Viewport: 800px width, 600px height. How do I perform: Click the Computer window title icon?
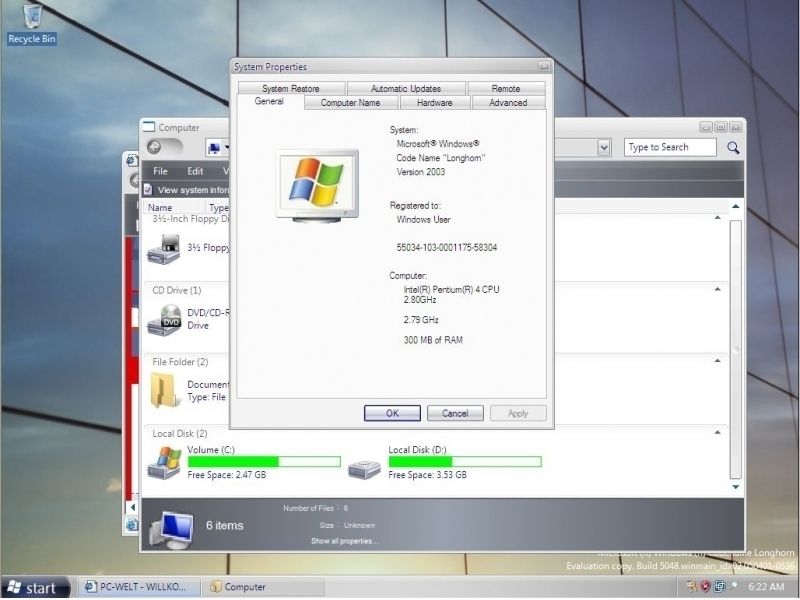[x=149, y=127]
